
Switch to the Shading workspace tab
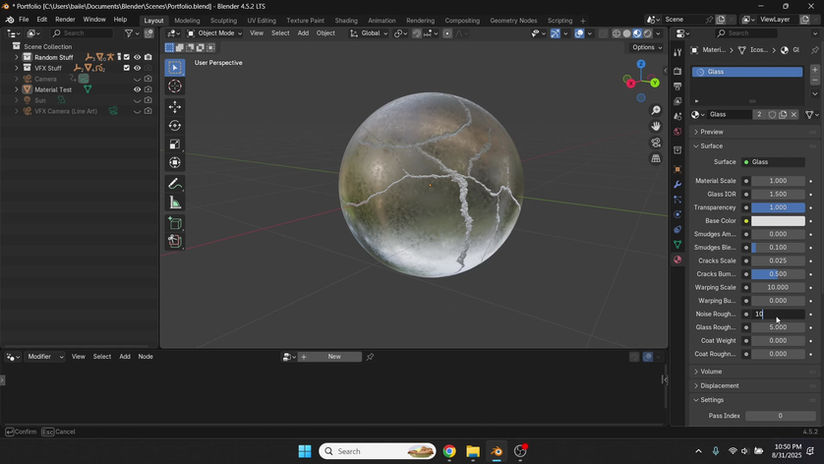pos(346,20)
